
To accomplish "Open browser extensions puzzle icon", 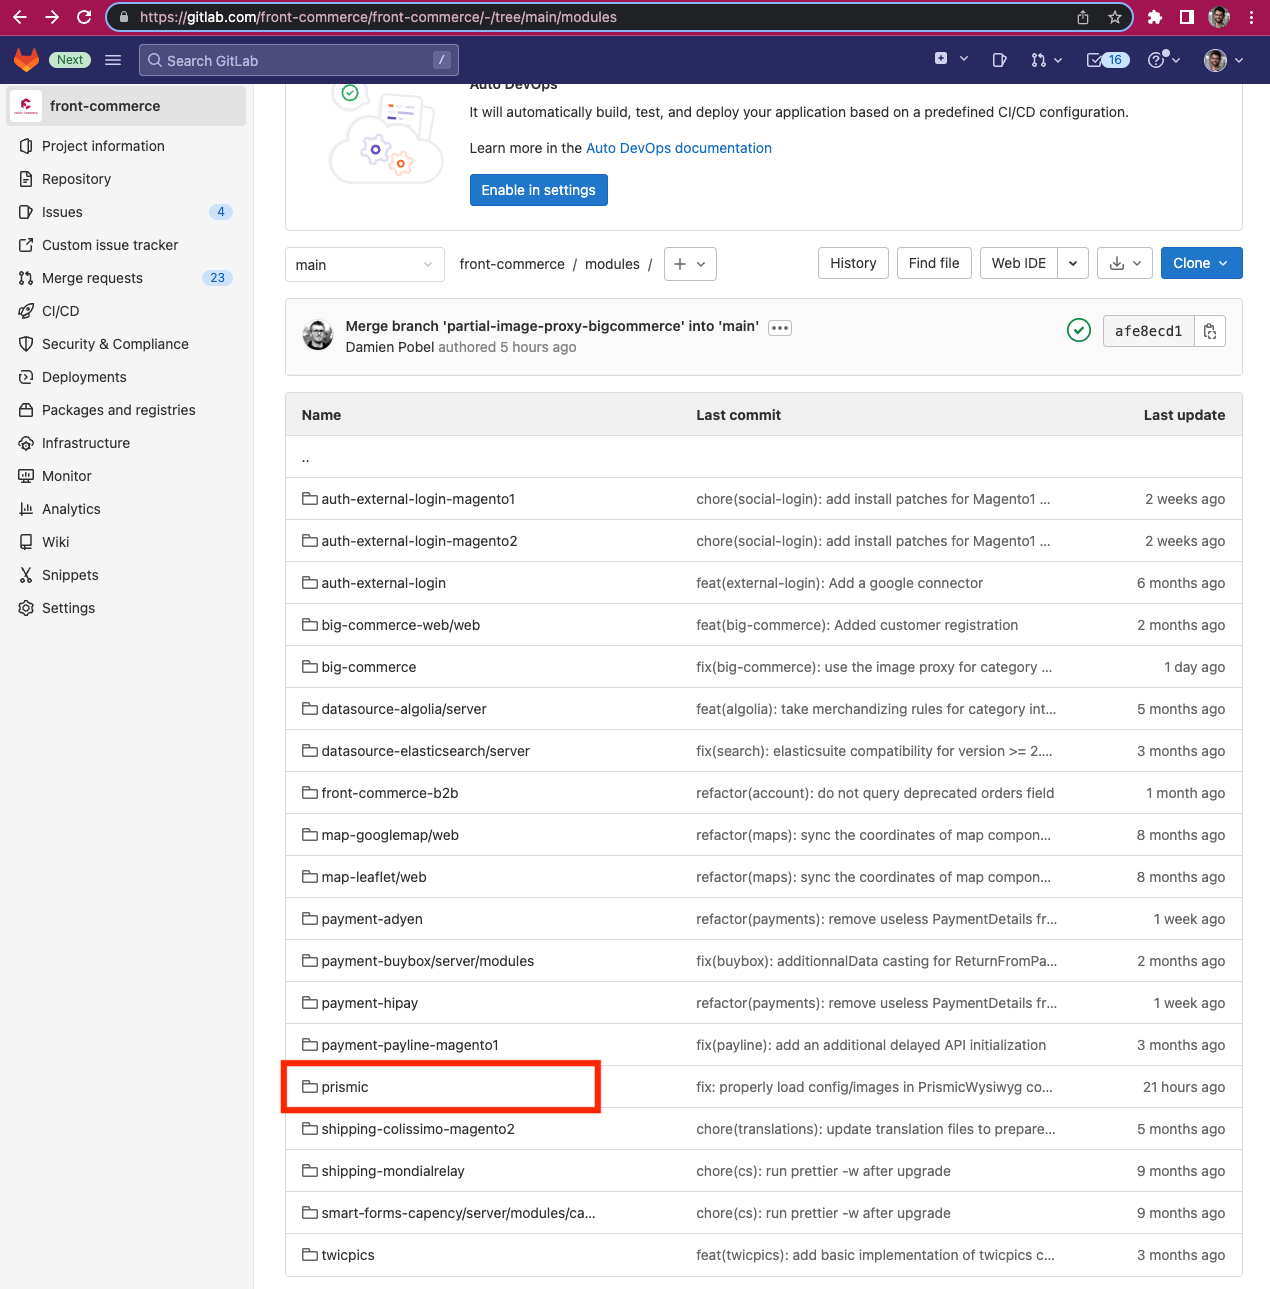I will click(1155, 17).
